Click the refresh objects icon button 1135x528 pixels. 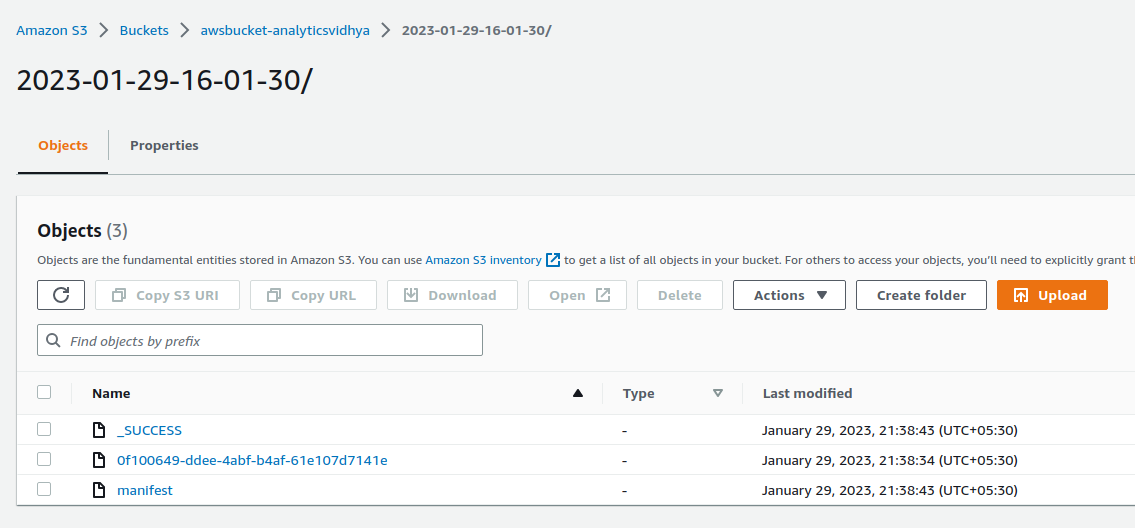61,295
